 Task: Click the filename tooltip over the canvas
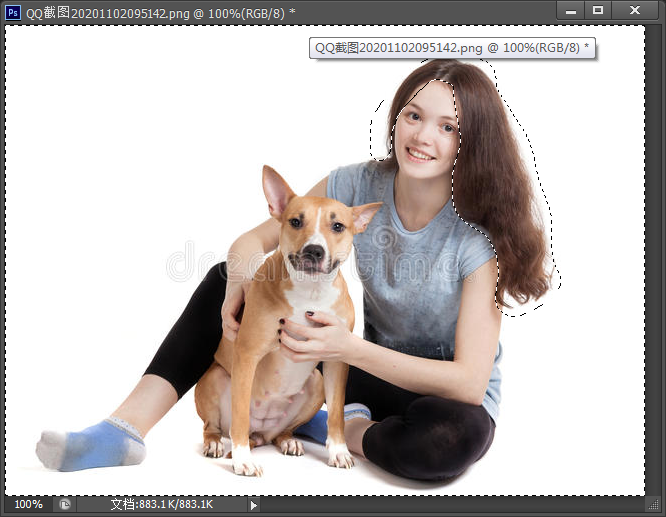click(452, 48)
